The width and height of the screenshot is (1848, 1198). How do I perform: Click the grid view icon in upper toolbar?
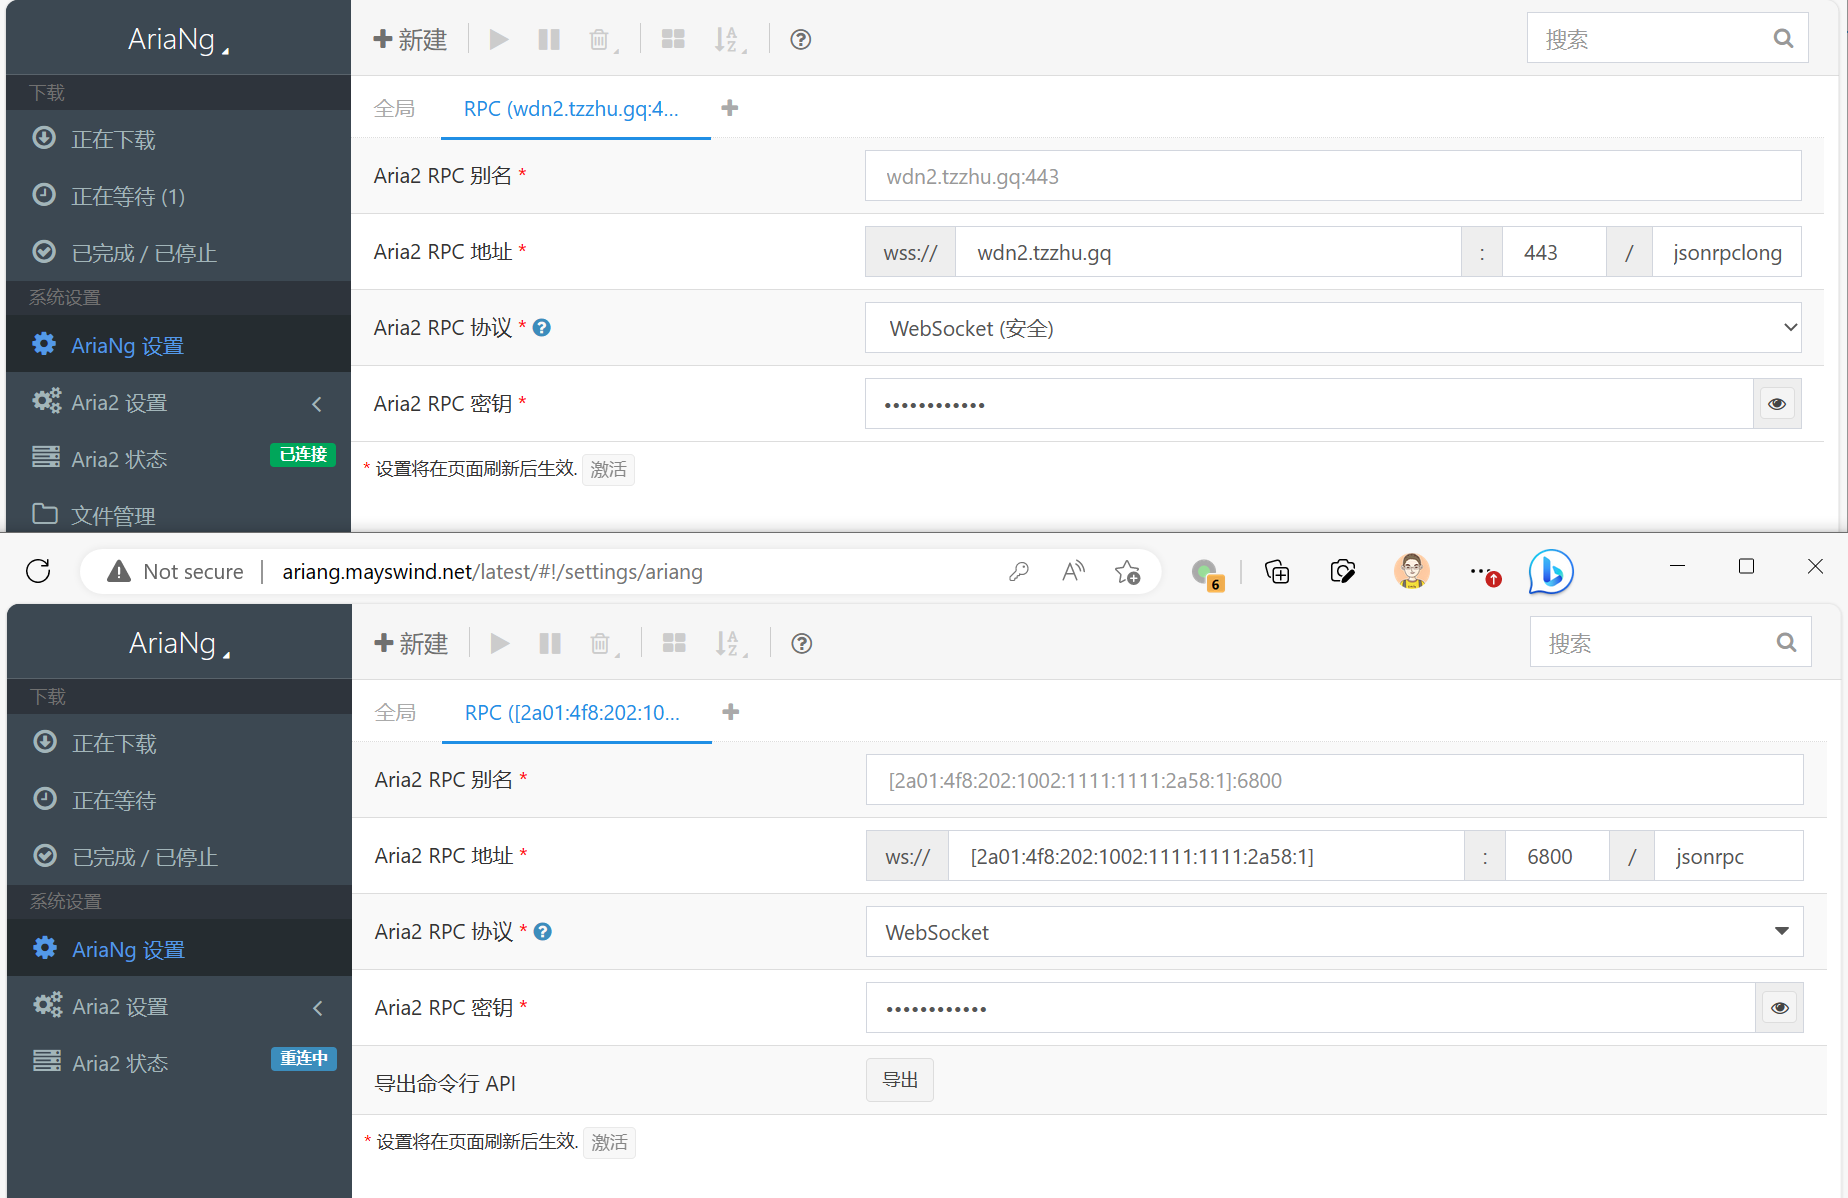[x=673, y=39]
